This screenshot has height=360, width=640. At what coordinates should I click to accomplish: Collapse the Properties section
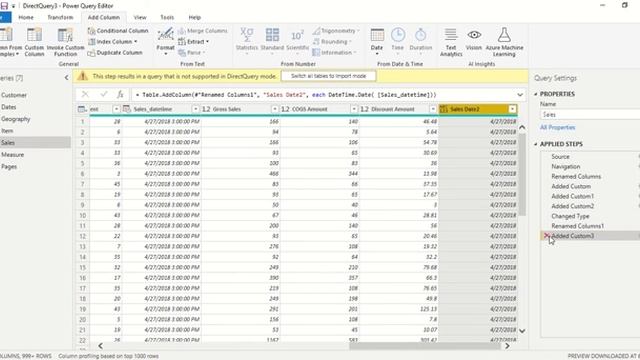[536, 94]
